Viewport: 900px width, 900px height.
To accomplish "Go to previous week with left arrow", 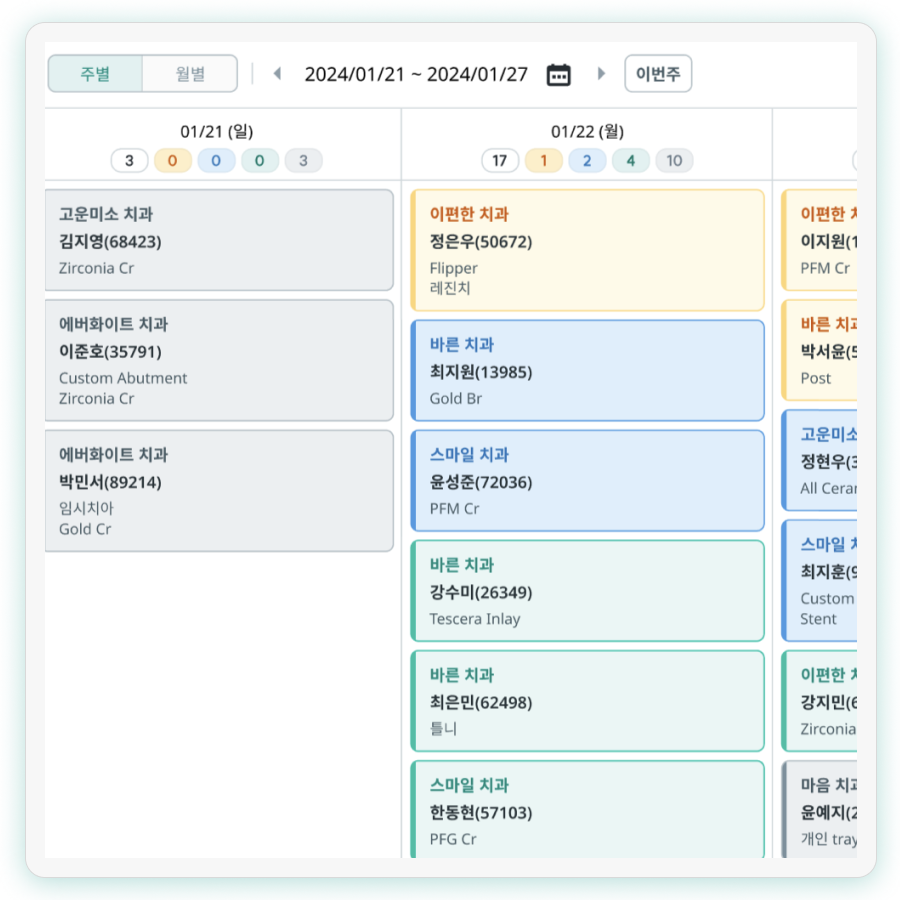I will click(x=277, y=74).
